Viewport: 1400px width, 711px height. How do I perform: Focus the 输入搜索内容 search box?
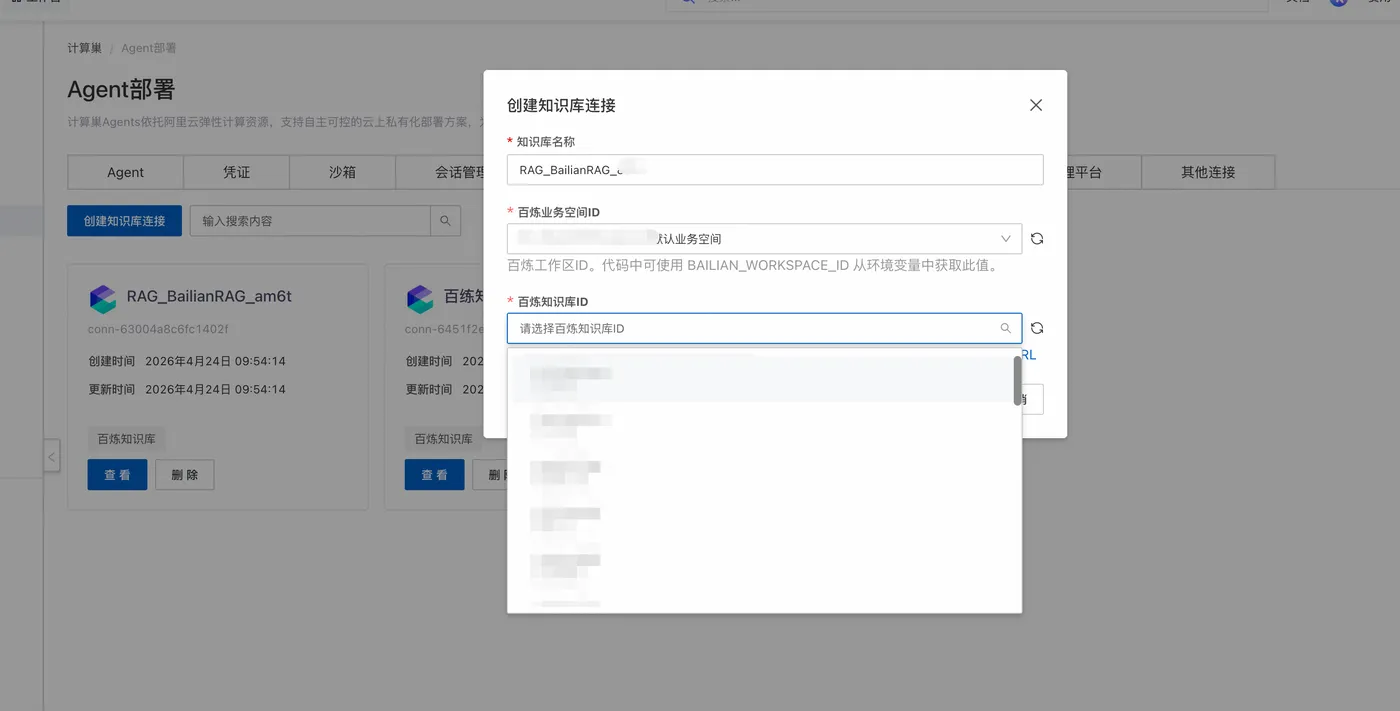(310, 221)
